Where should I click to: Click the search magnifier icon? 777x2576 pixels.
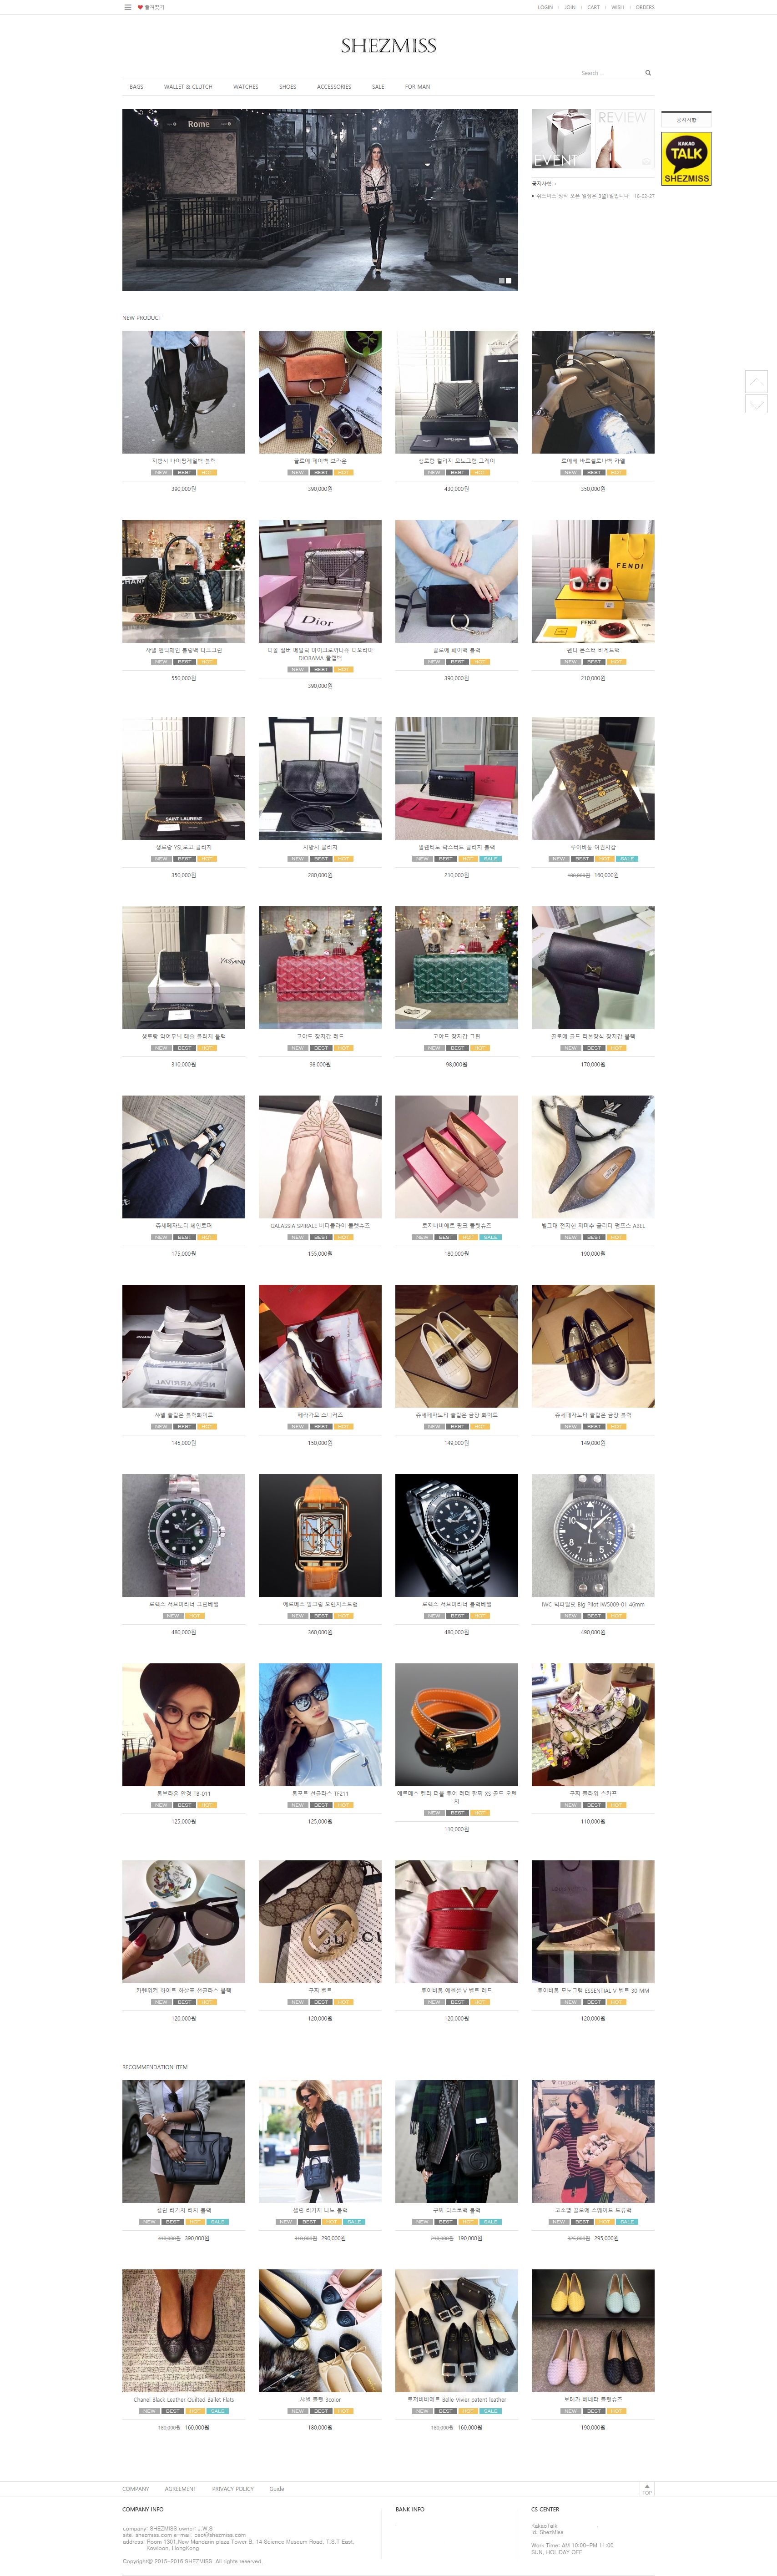tap(648, 73)
